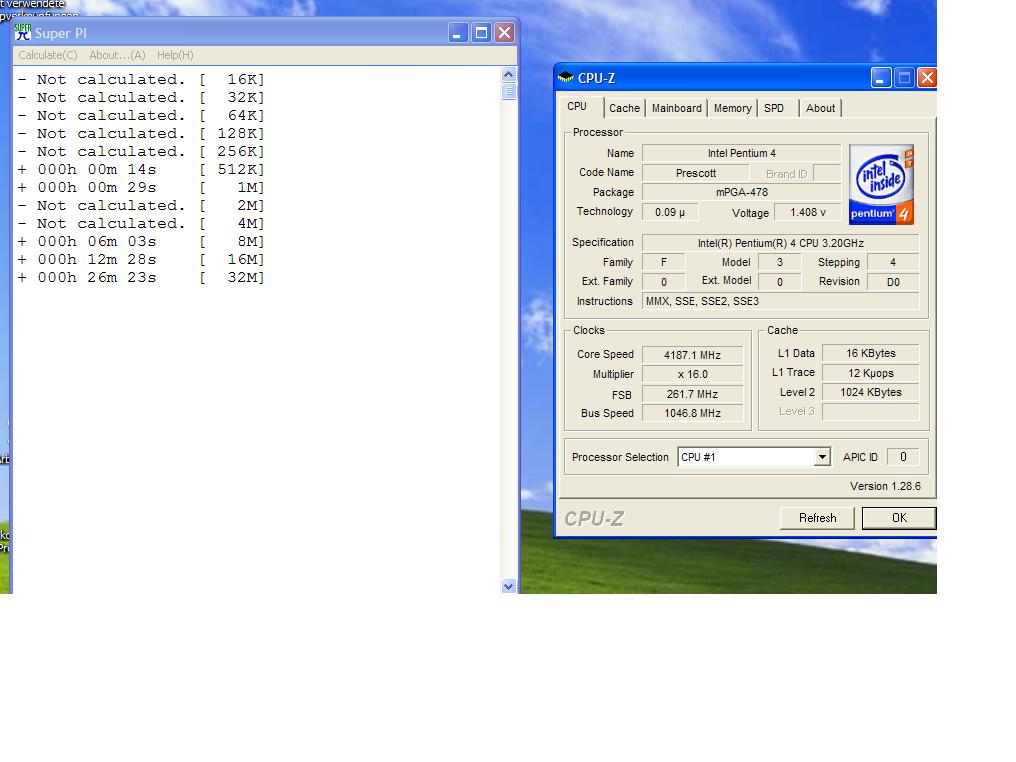This screenshot has height=762, width=1016.
Task: Click the Bus Speed value '1046.8 MHz'
Action: (x=692, y=413)
